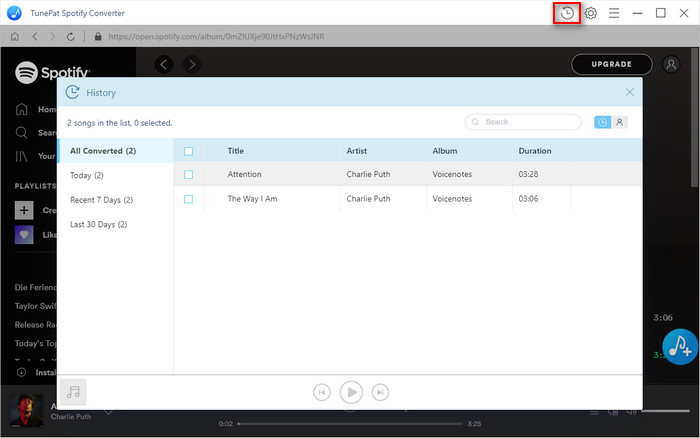Click Charlie Puth in the now-playing bar

[71, 417]
